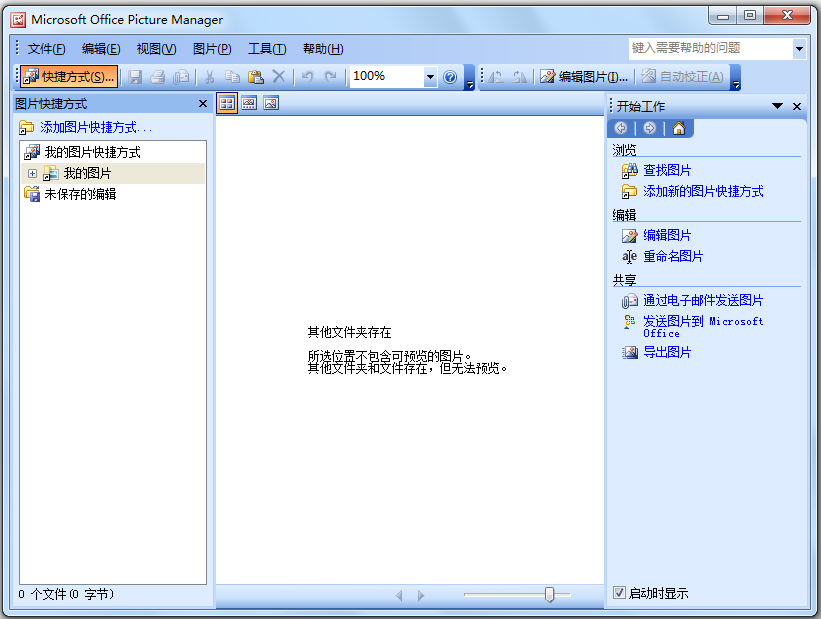The height and width of the screenshot is (619, 821).
Task: Click the 查找图片 link
Action: (x=667, y=170)
